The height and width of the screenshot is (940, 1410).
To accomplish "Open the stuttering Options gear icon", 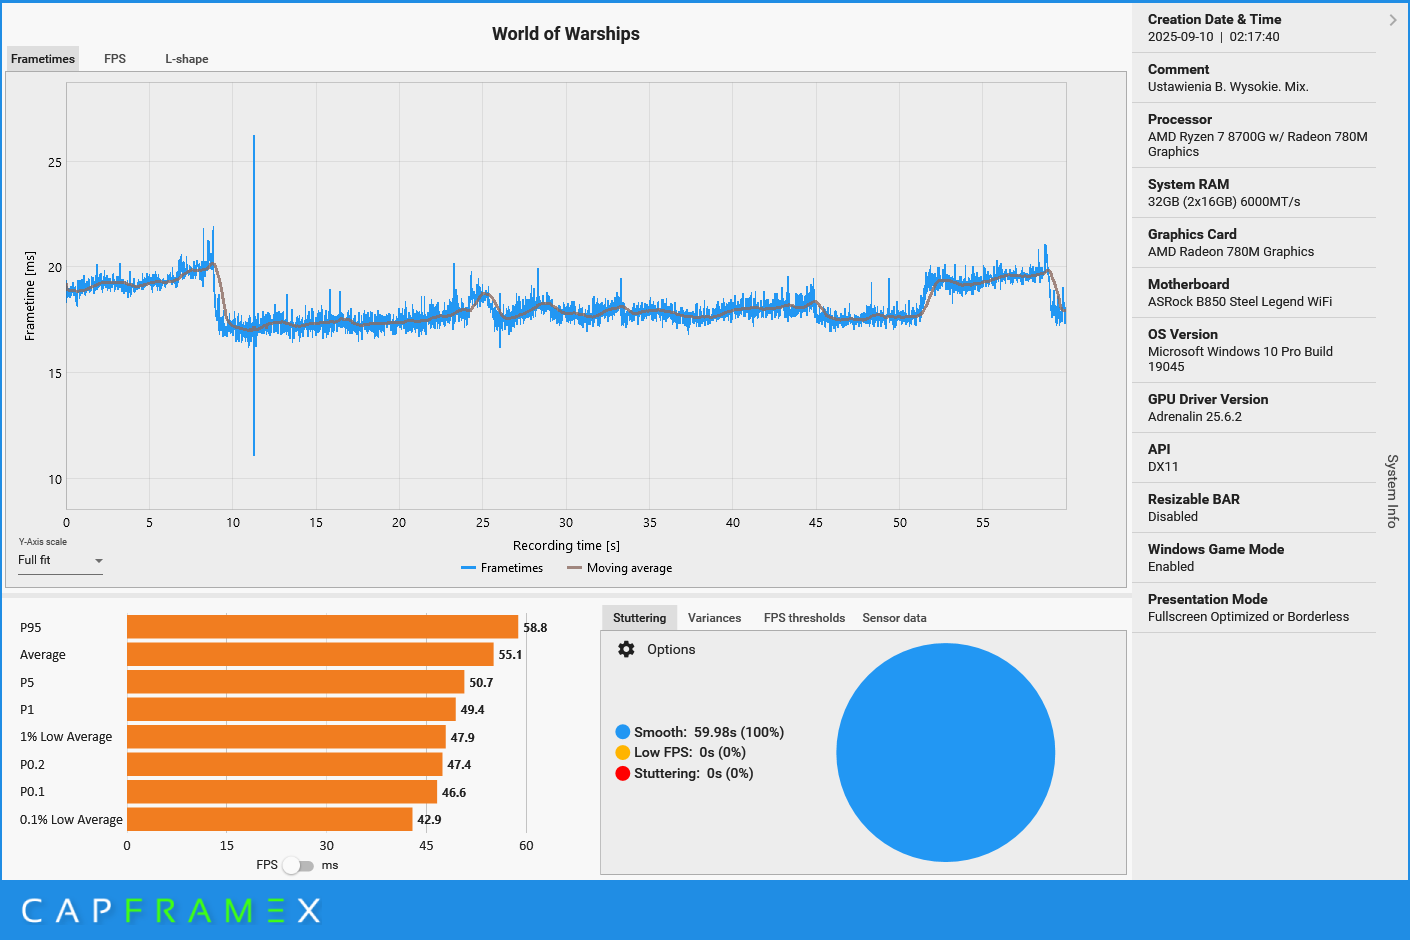I will [x=626, y=649].
